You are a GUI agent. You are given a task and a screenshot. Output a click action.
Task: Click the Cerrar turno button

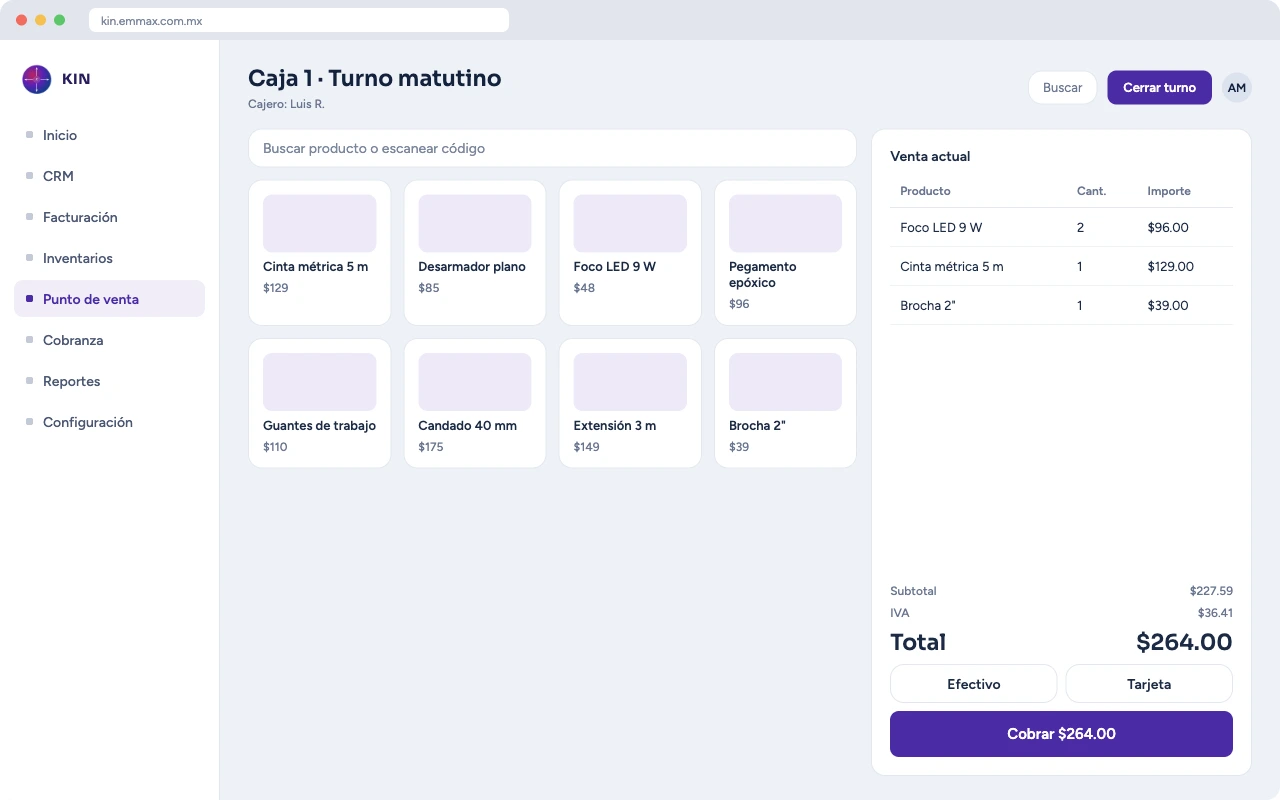[1159, 88]
